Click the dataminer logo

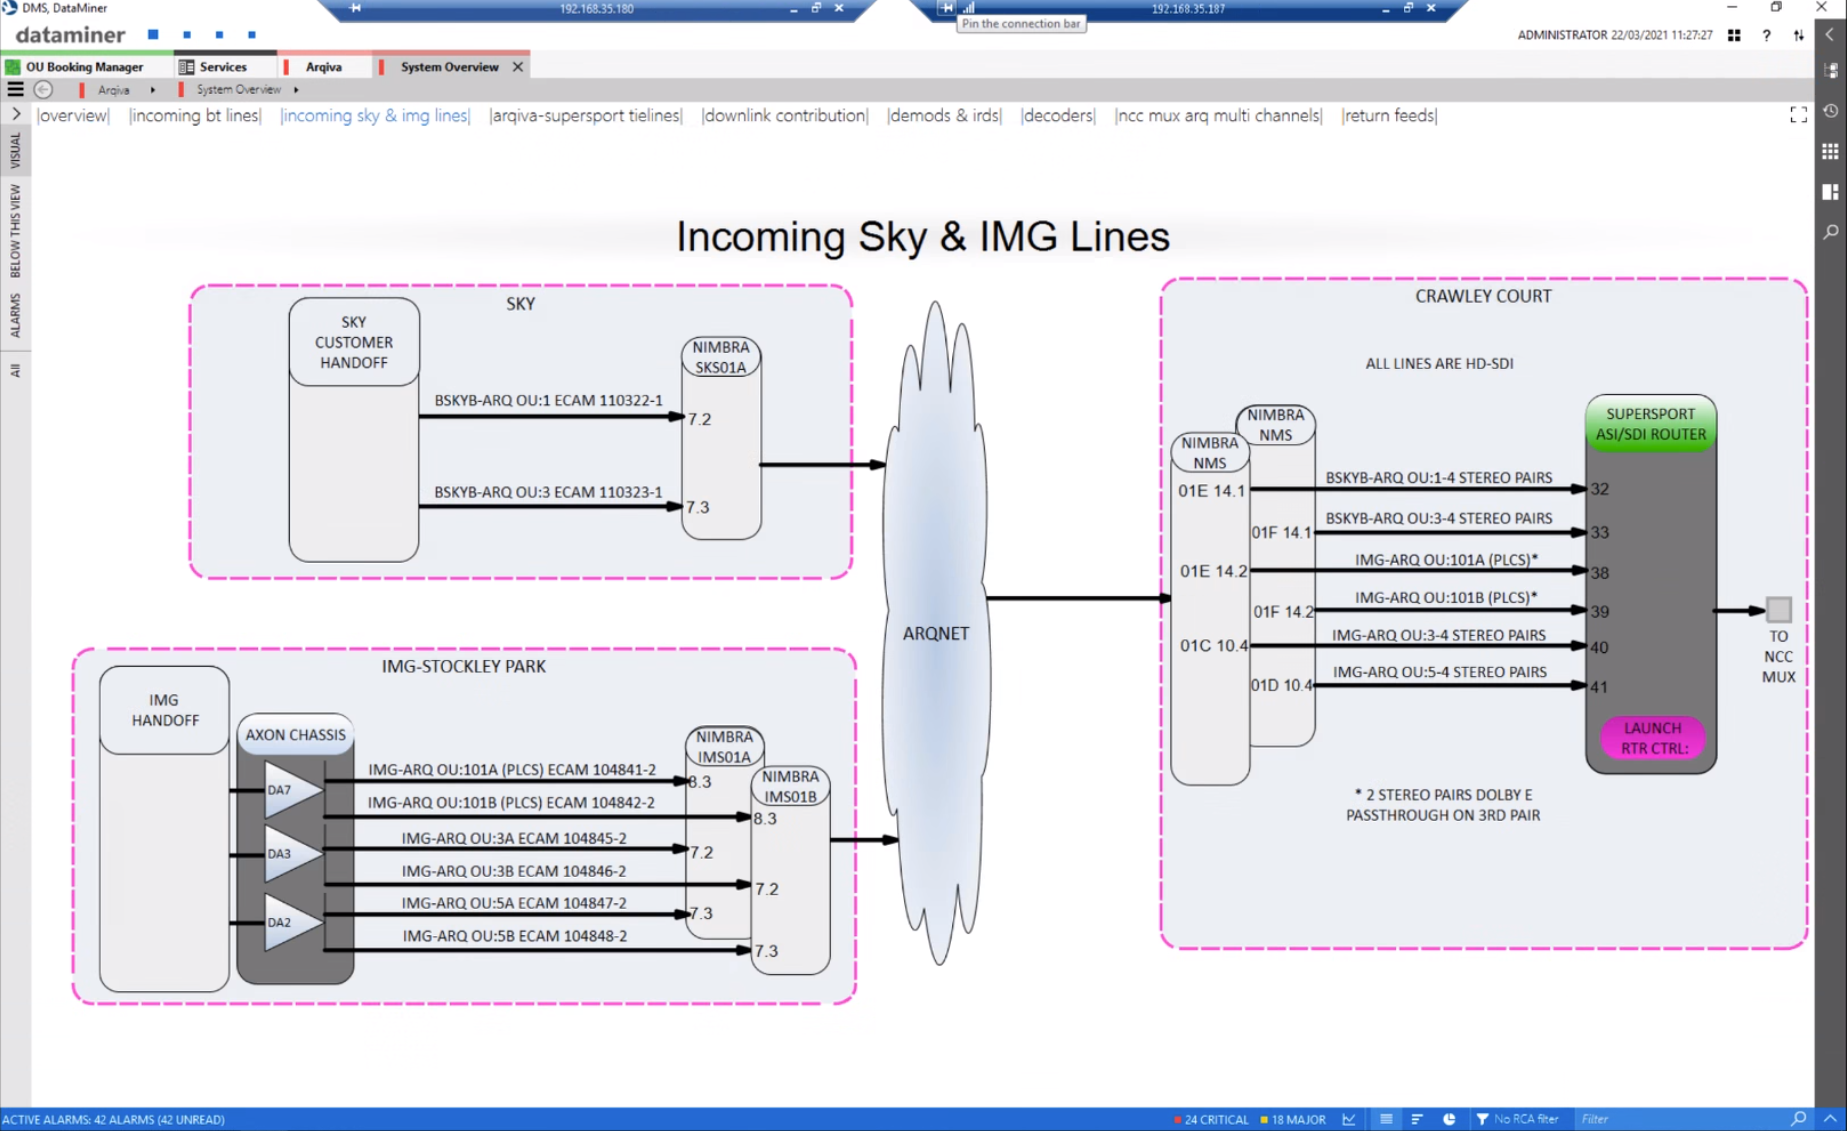[70, 35]
